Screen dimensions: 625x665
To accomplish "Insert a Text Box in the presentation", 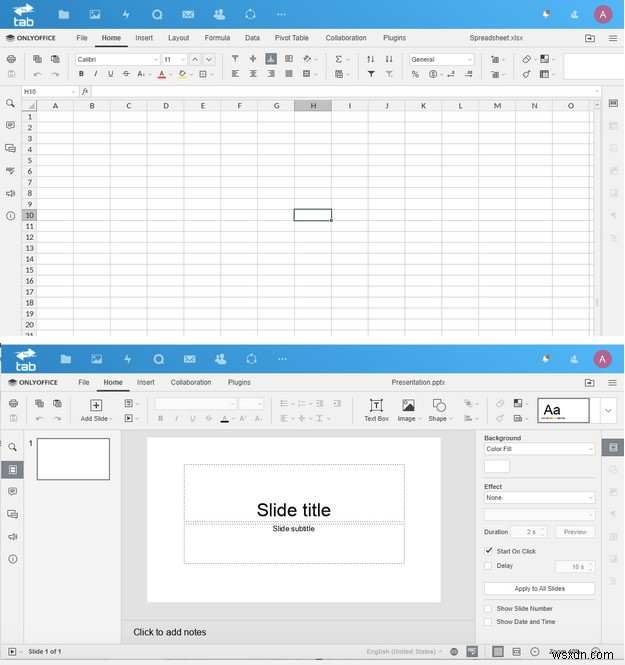I will (x=376, y=410).
